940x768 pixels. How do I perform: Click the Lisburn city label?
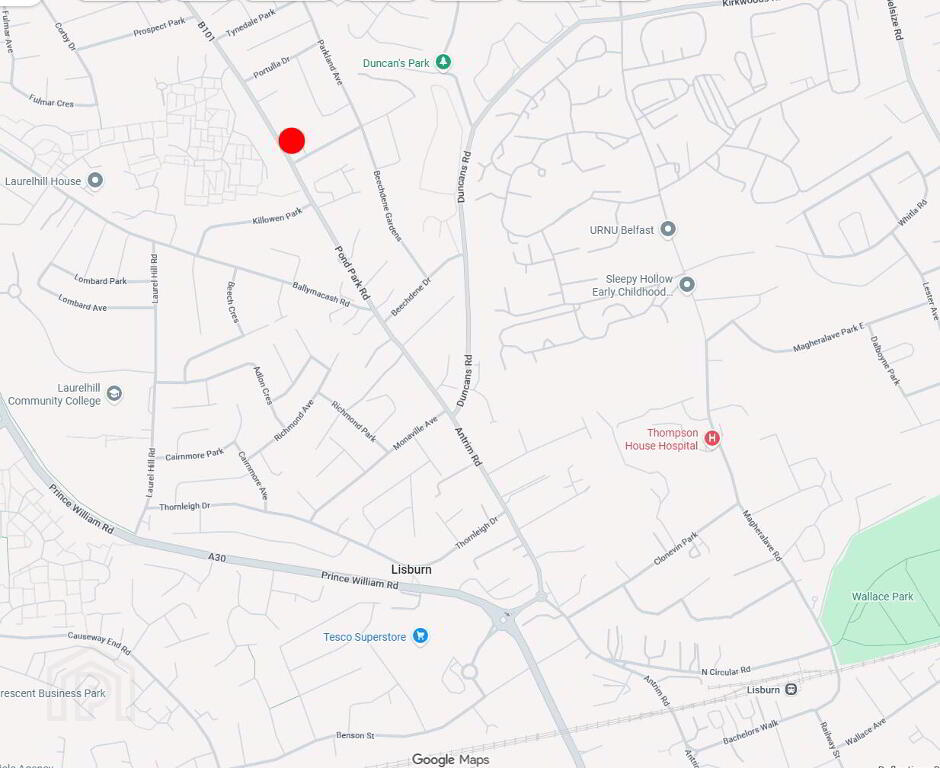coord(411,569)
